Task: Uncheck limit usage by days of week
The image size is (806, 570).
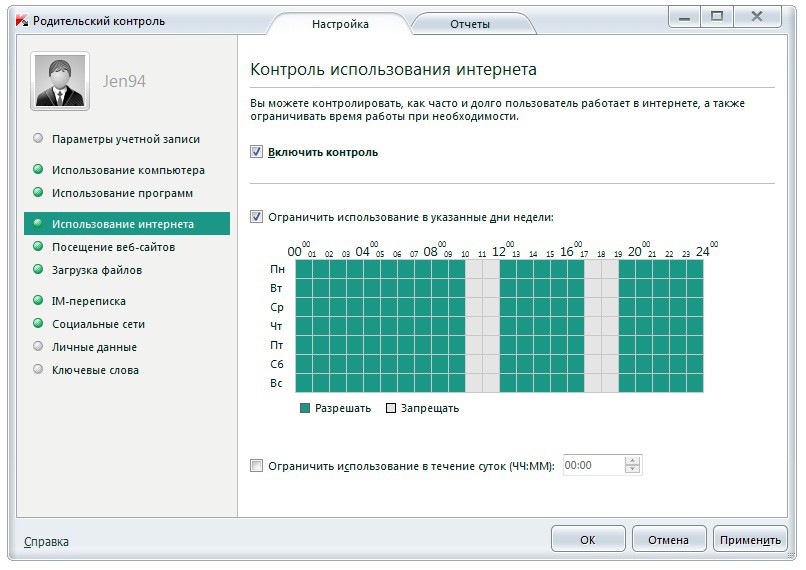Action: pos(257,216)
